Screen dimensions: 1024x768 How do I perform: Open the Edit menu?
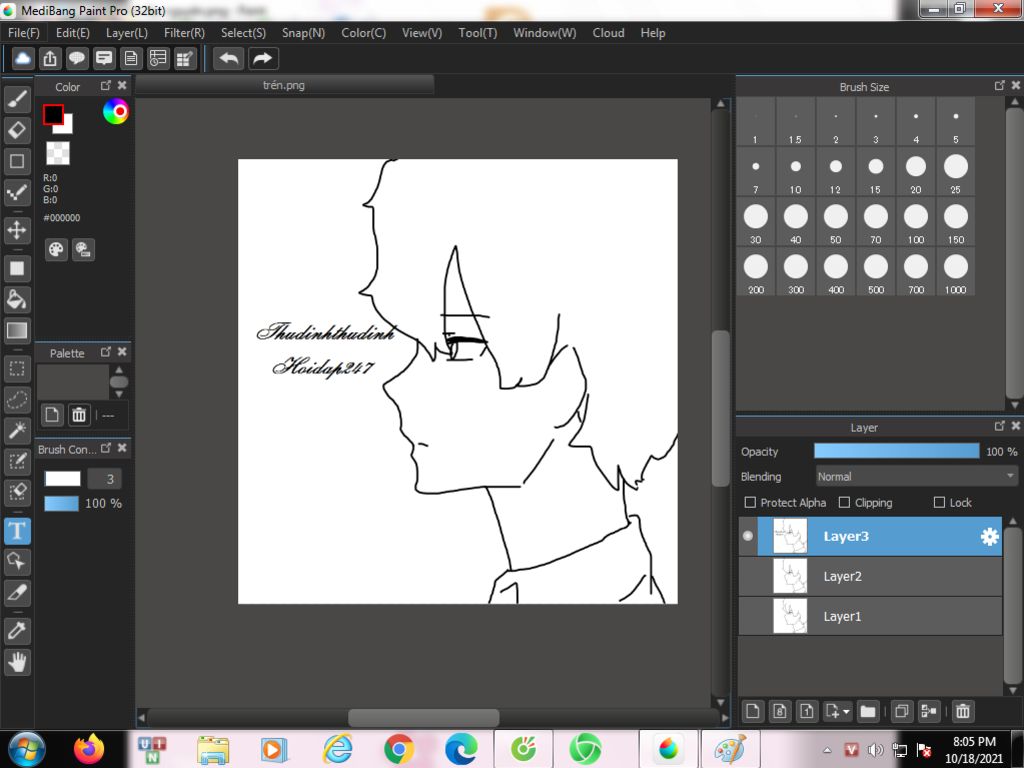pos(72,33)
